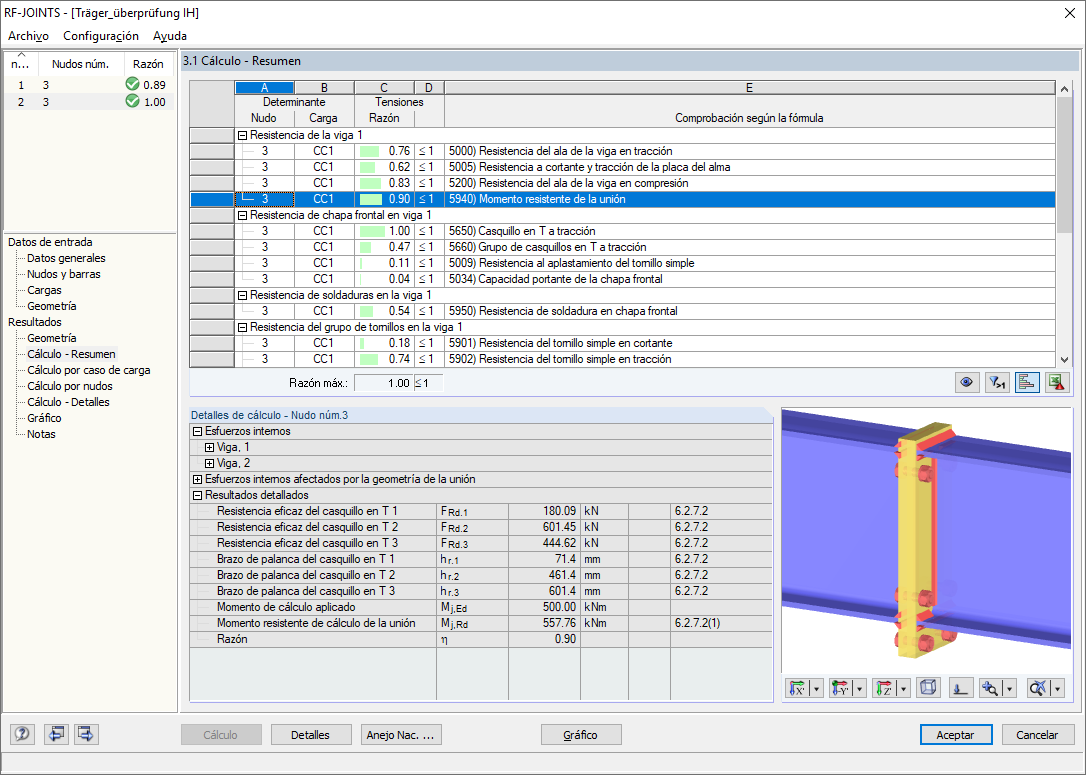Confirm with the Aceptar button
This screenshot has width=1086, height=775.
tap(955, 734)
